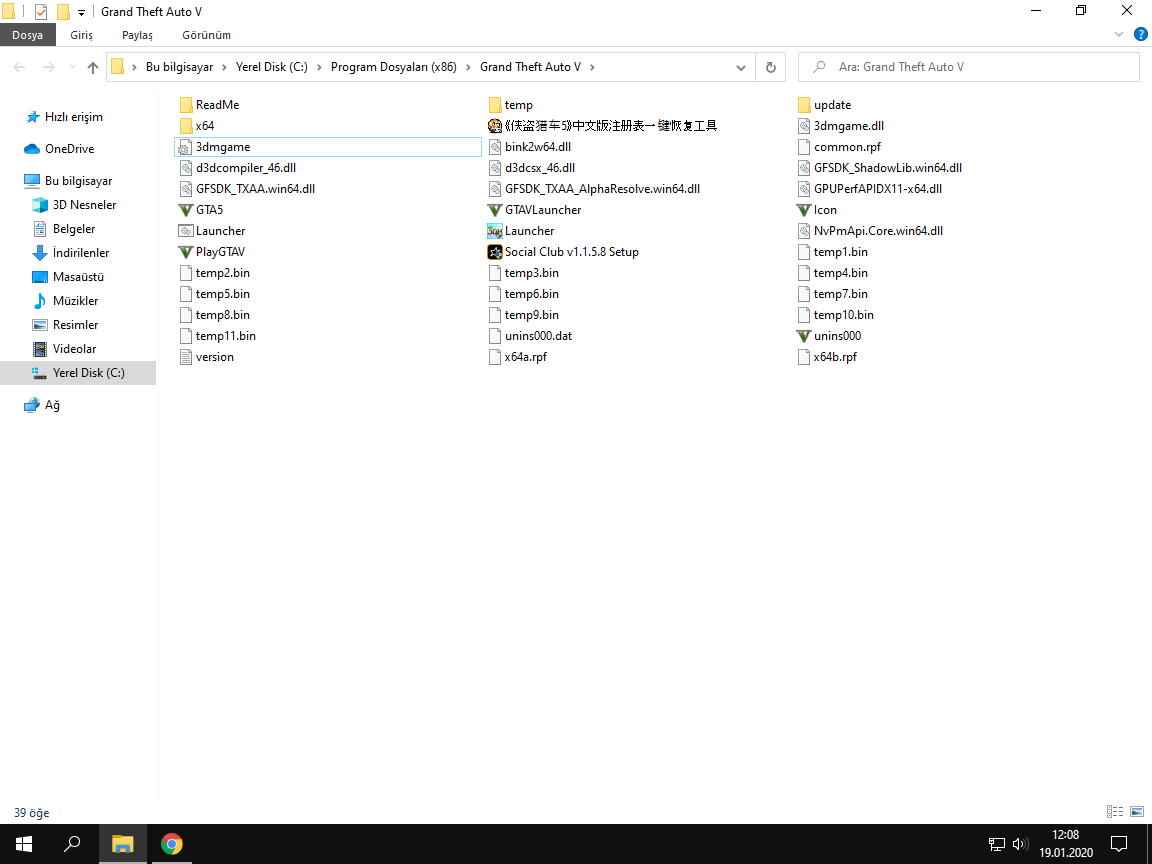
Task: Select the temp folder icon
Action: tap(495, 105)
